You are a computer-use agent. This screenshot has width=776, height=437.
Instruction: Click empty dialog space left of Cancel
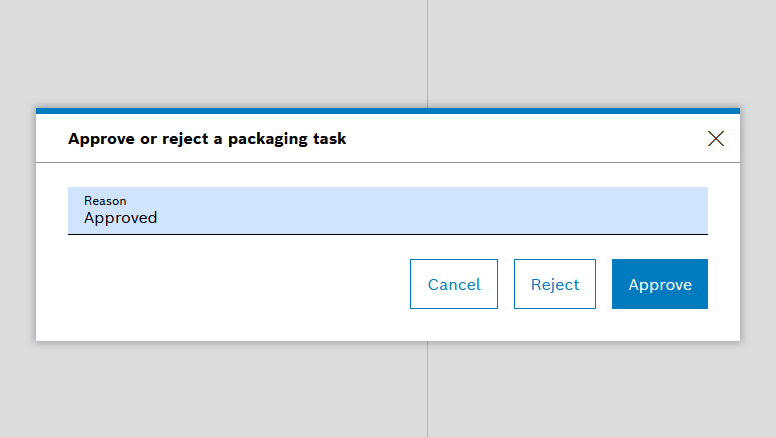pyautogui.click(x=230, y=284)
